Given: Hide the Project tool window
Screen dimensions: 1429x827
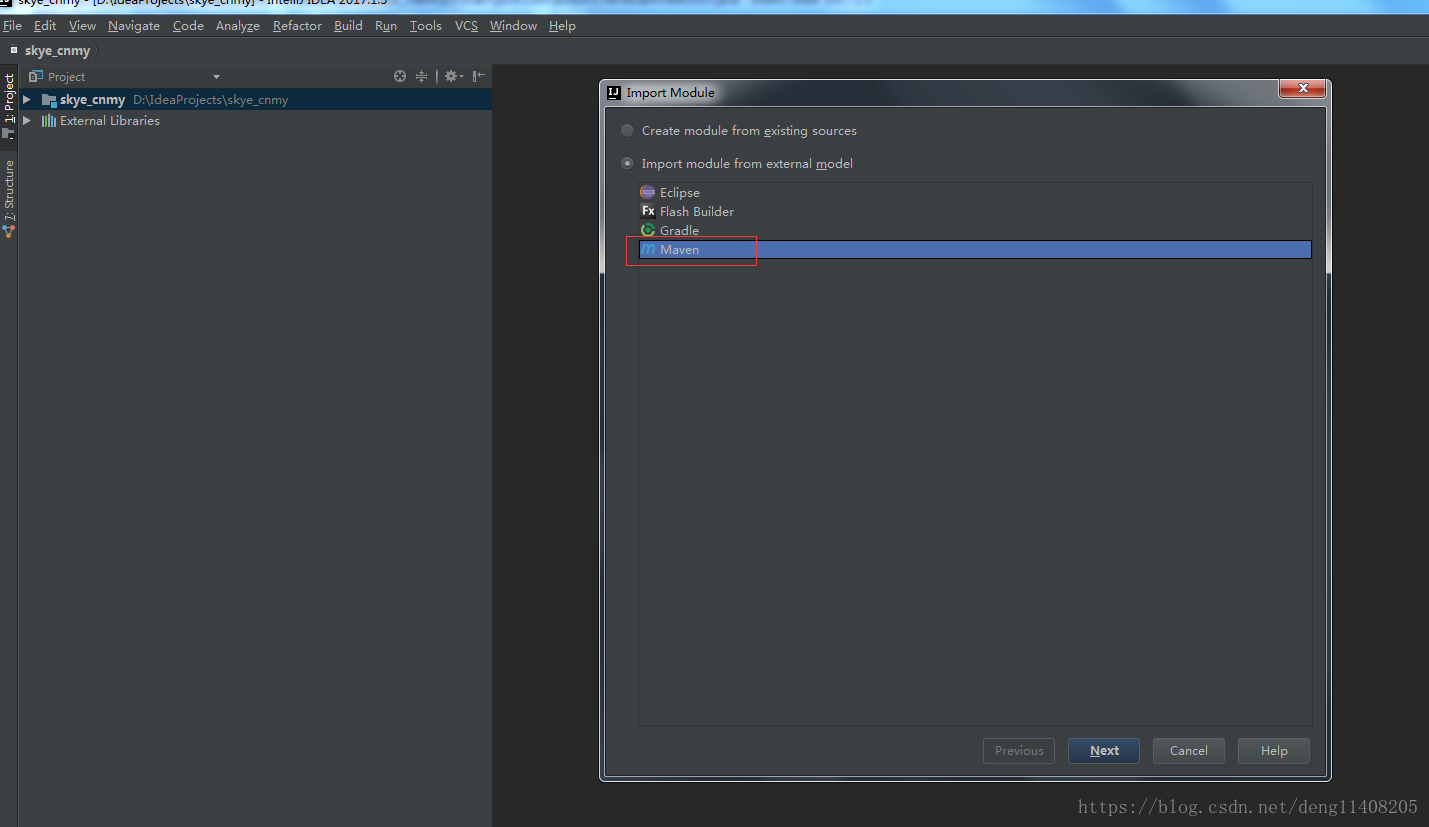Looking at the screenshot, I should coord(479,76).
